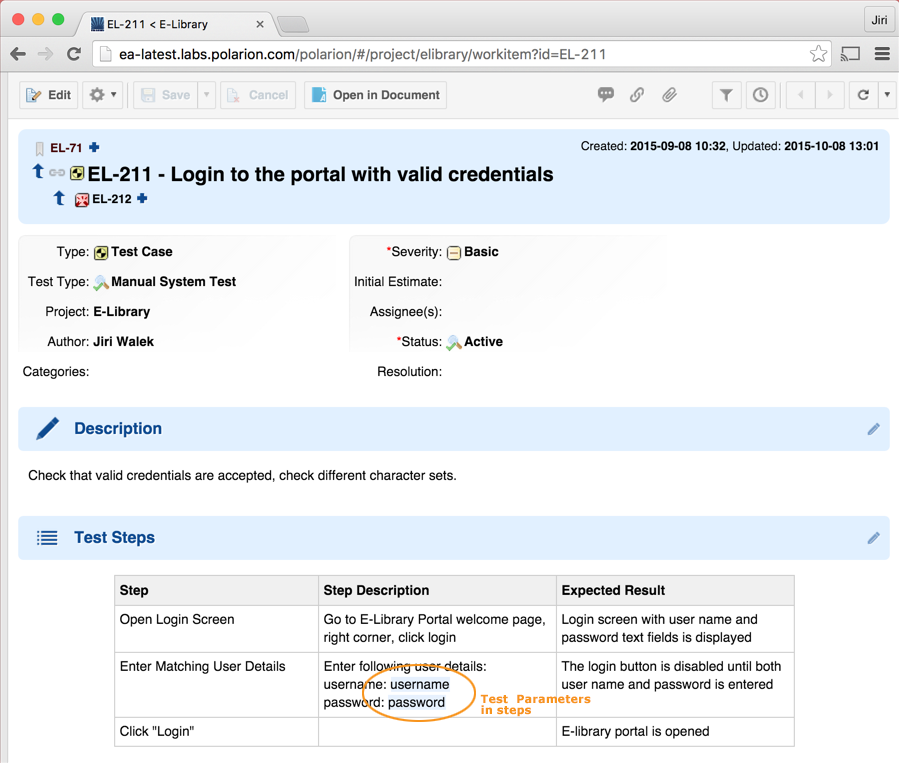Viewport: 899px width, 763px height.
Task: Expand dropdown arrow beside refresh button
Action: (x=887, y=95)
